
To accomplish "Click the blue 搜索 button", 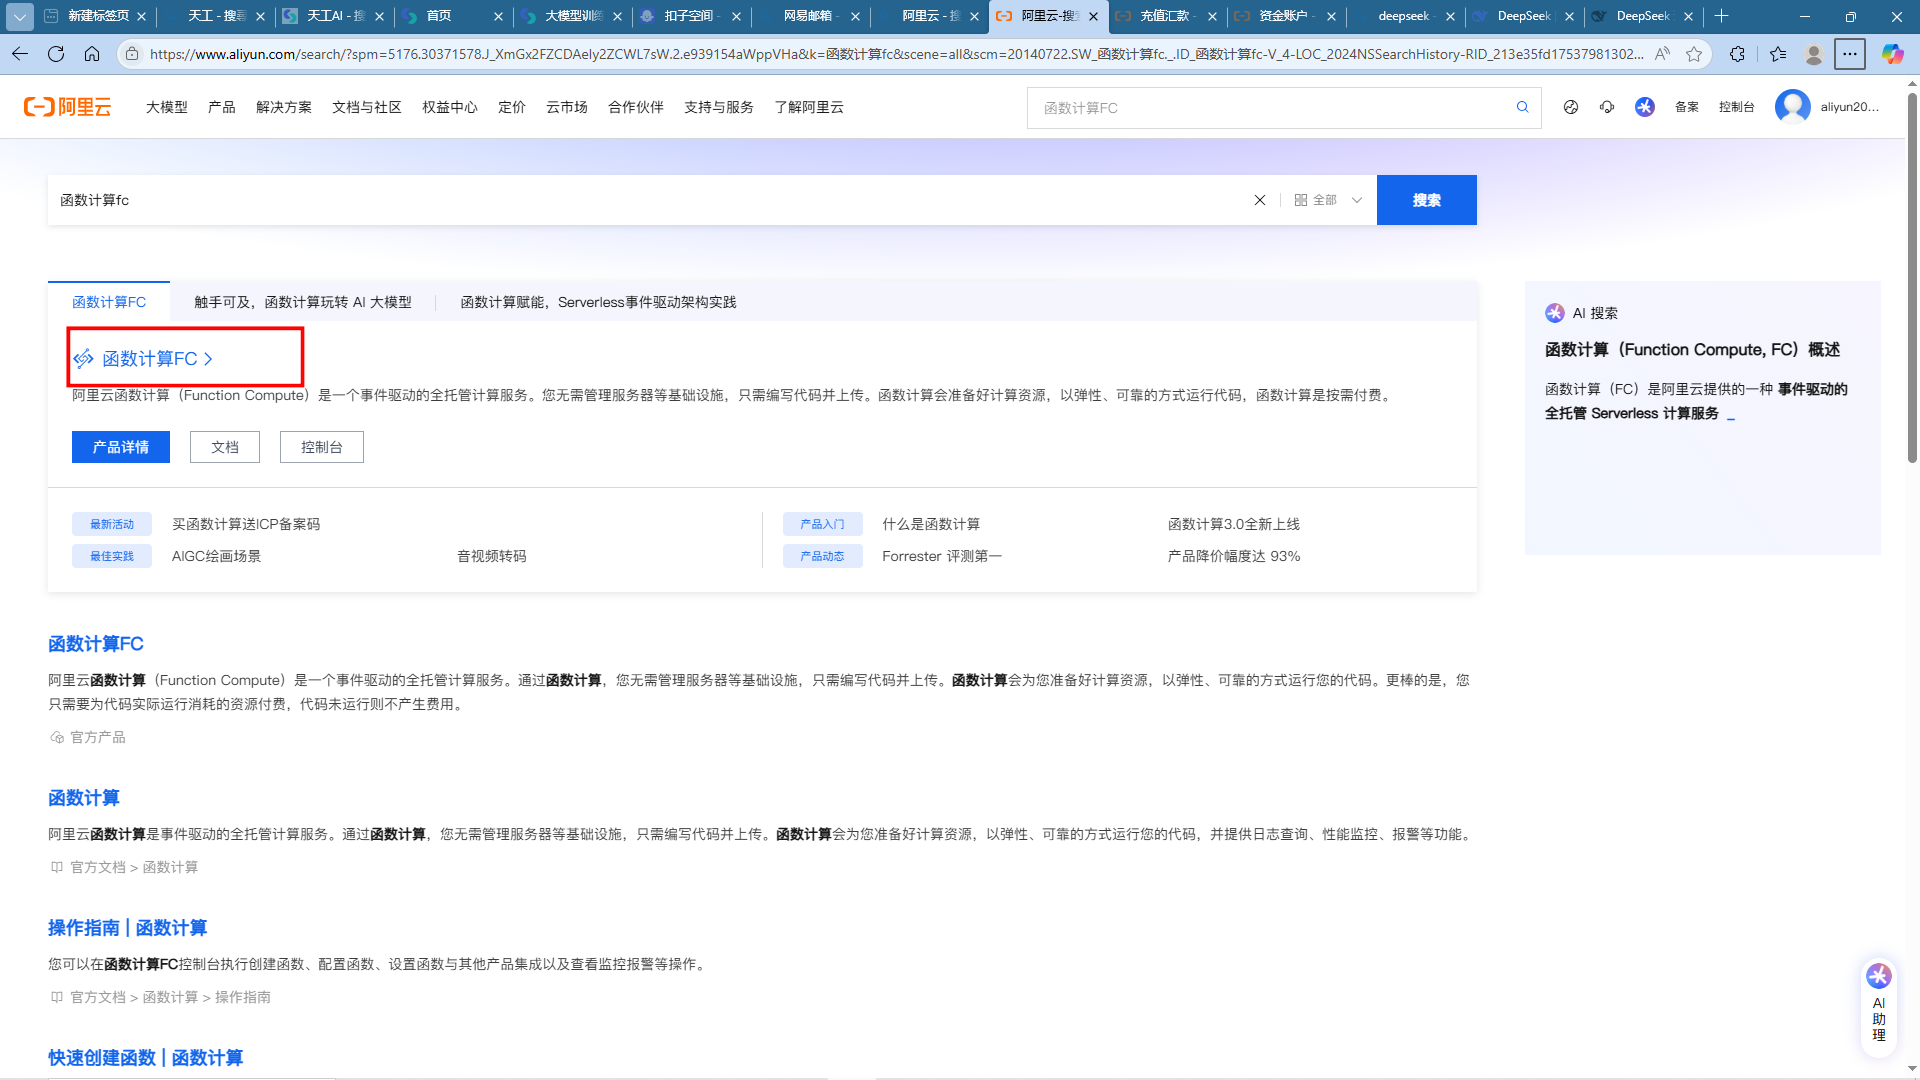I will point(1427,200).
